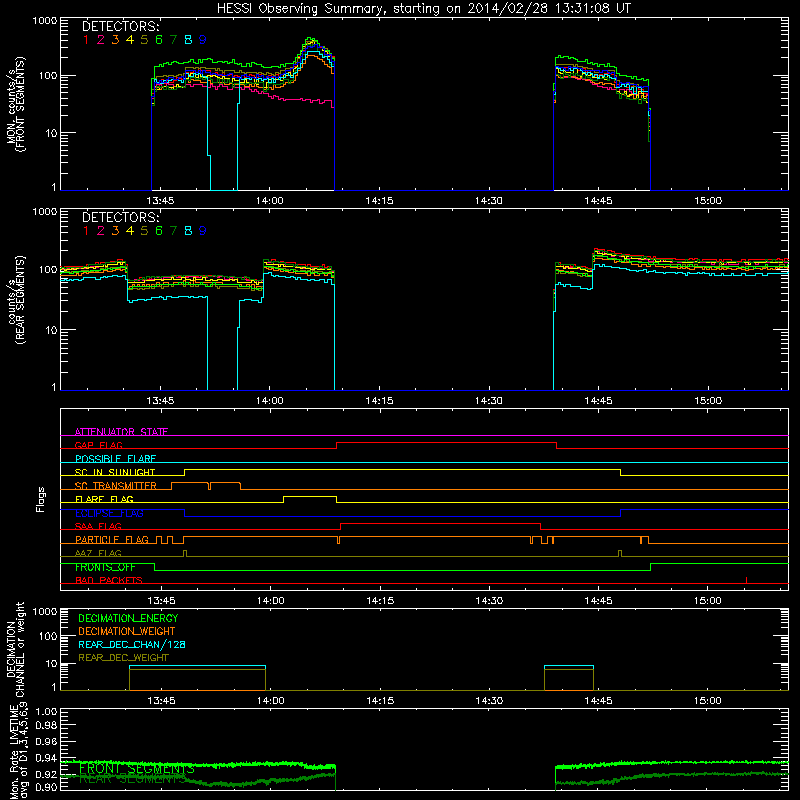Screen dimensions: 800x800
Task: Click REAR SEGMENTS label in livetime panel
Action: (x=133, y=779)
